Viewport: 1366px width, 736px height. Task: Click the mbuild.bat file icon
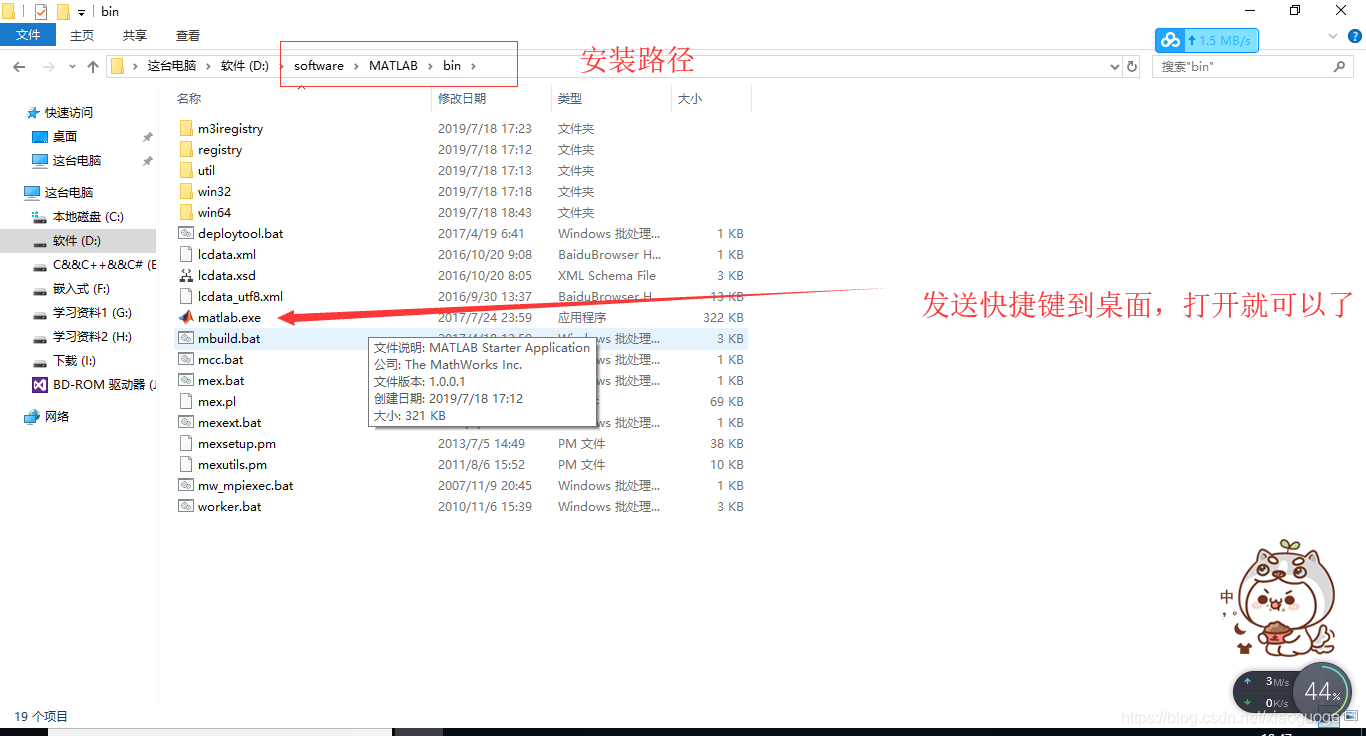coord(185,338)
